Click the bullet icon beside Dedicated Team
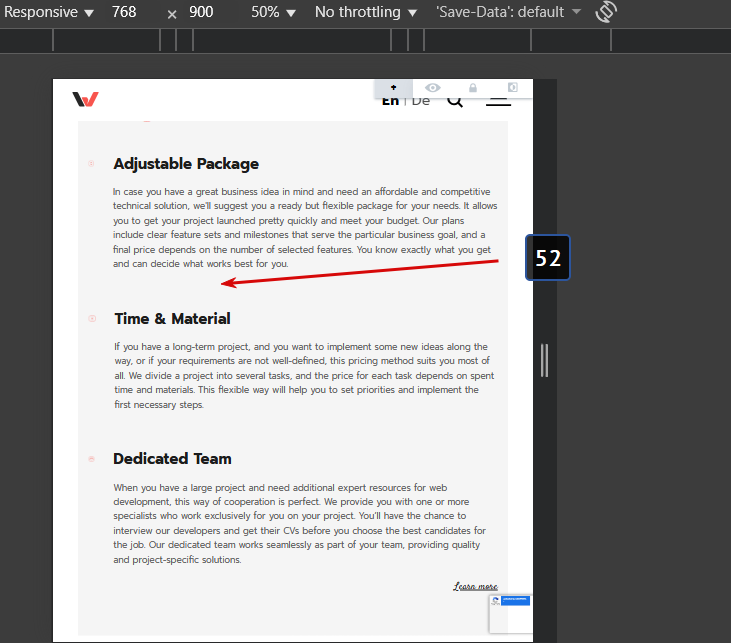The width and height of the screenshot is (731, 643). pyautogui.click(x=91, y=459)
